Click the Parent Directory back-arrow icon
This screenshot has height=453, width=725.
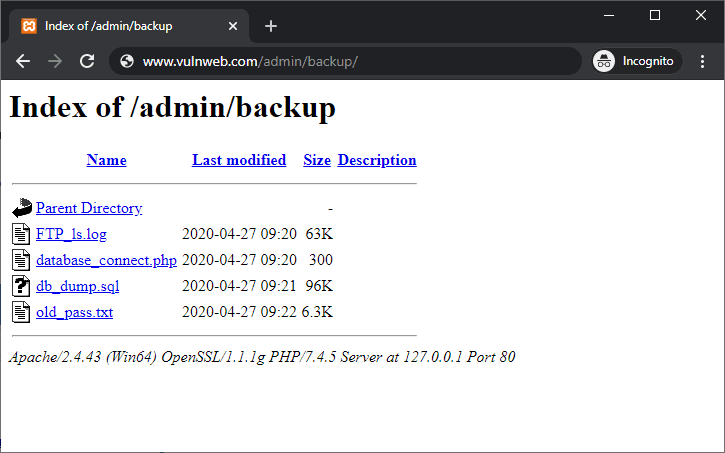pos(22,208)
